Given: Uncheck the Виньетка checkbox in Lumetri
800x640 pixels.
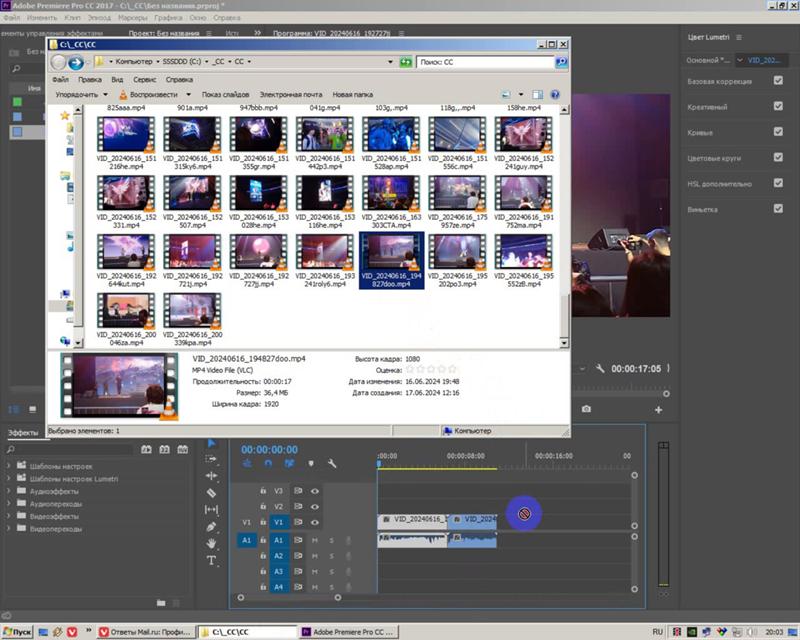Looking at the screenshot, I should click(x=778, y=209).
